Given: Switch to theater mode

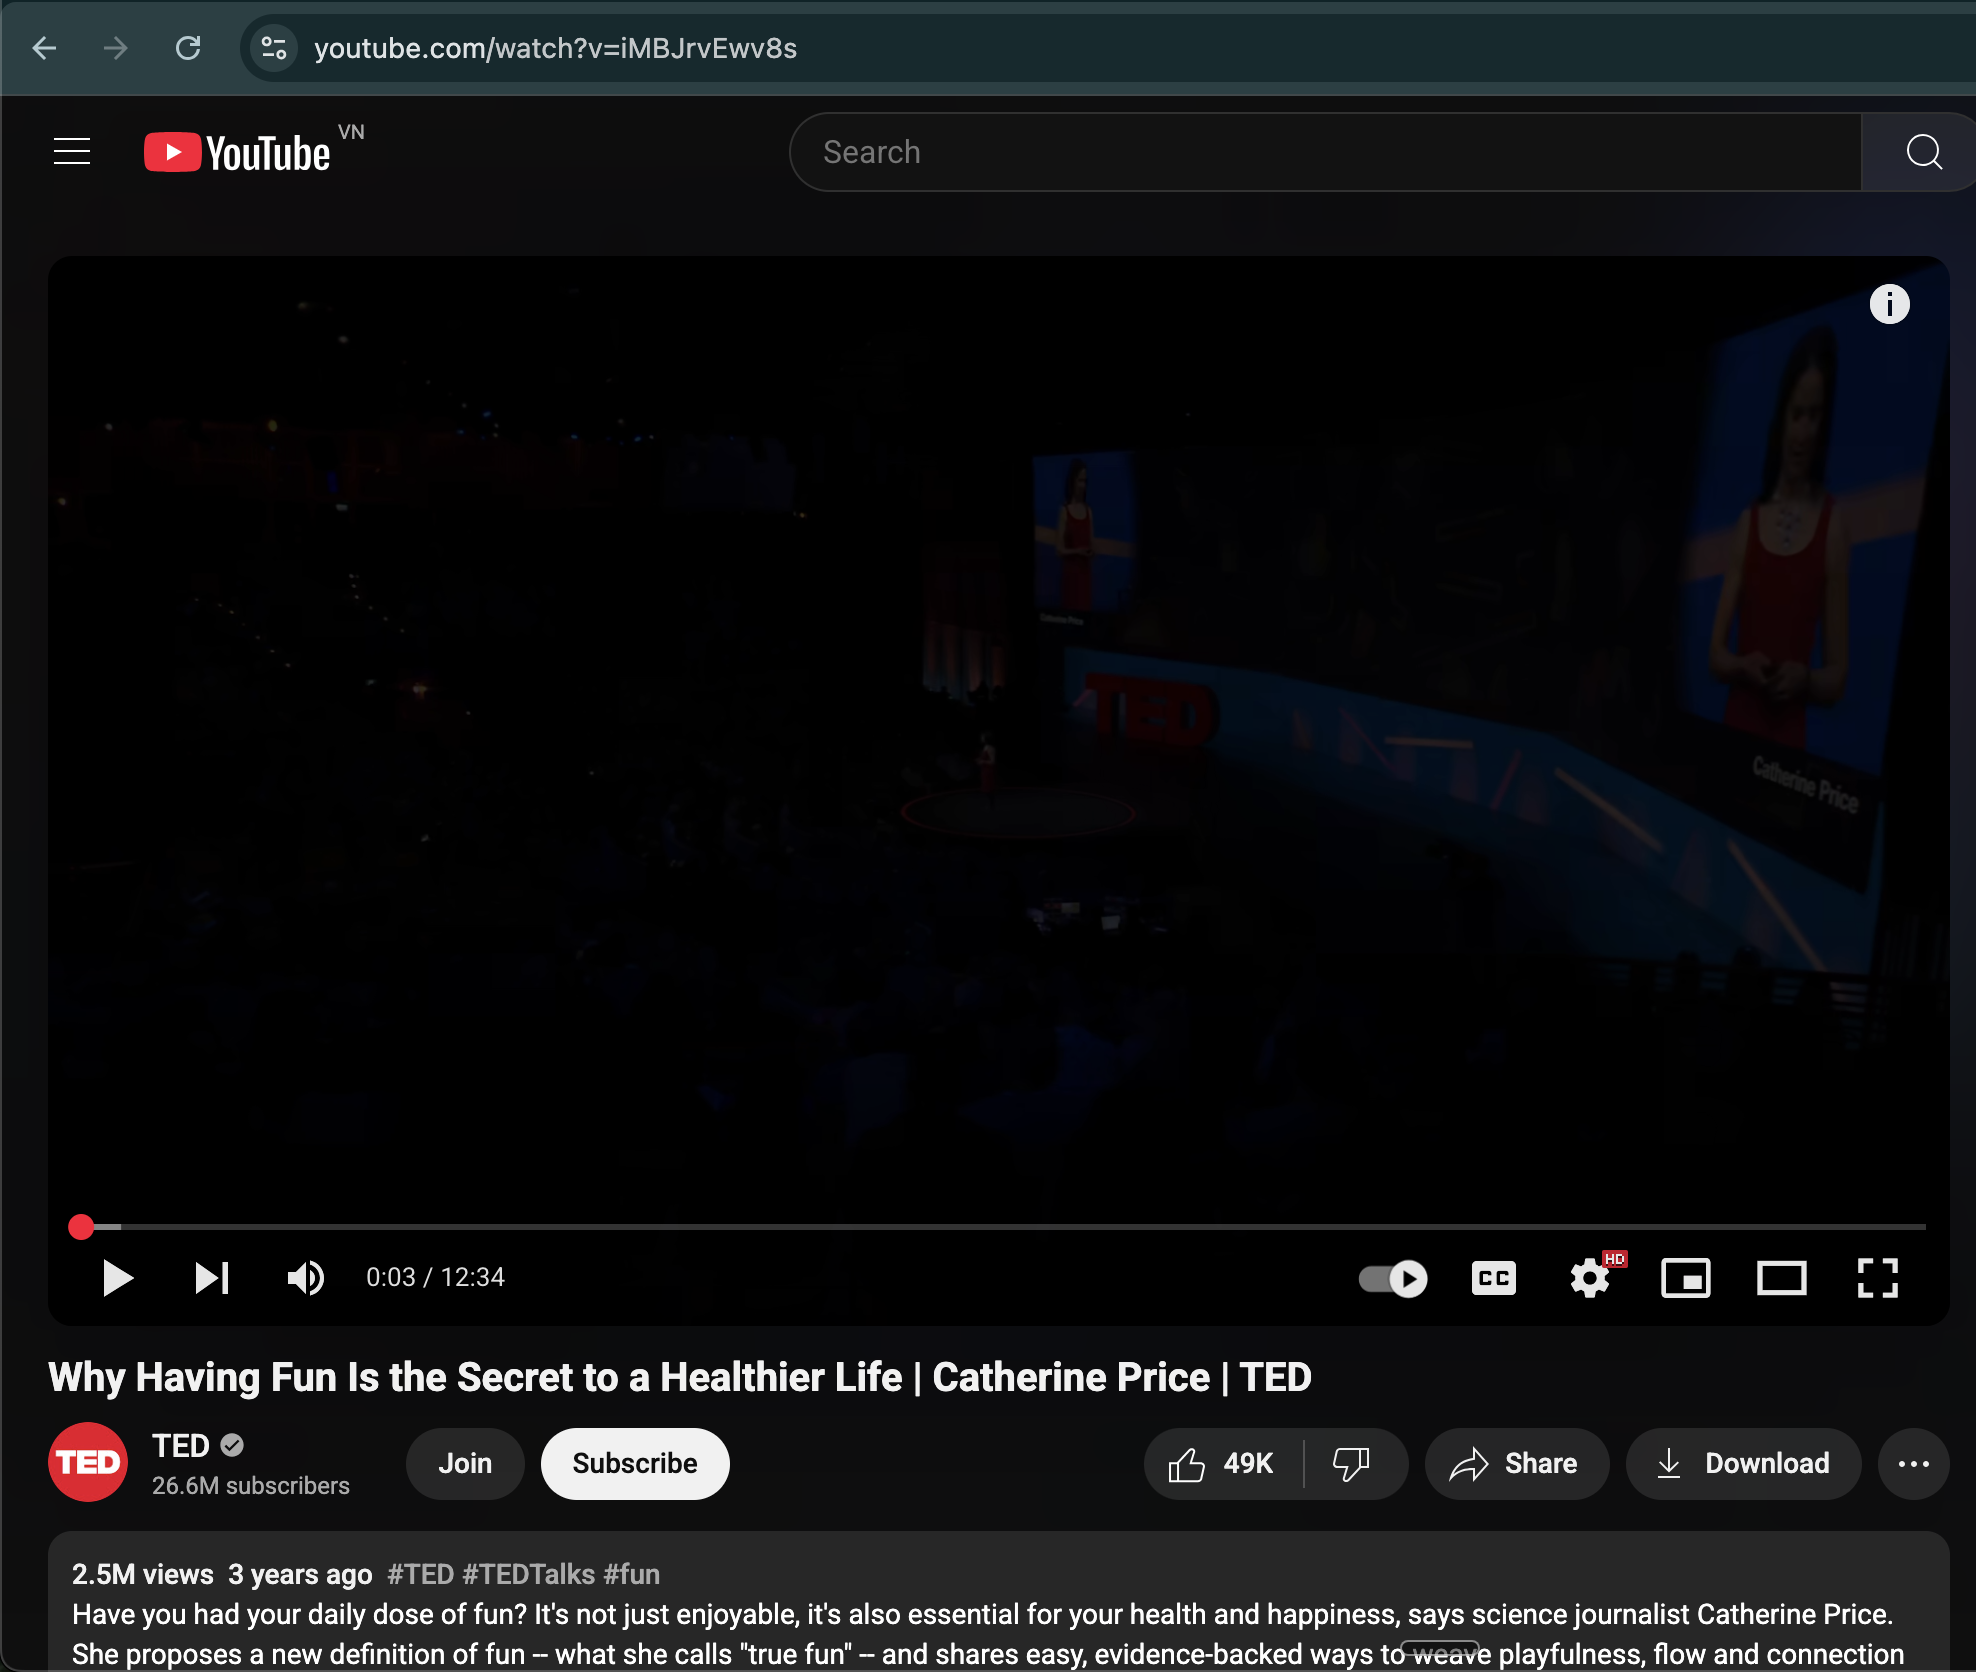Looking at the screenshot, I should (x=1782, y=1278).
